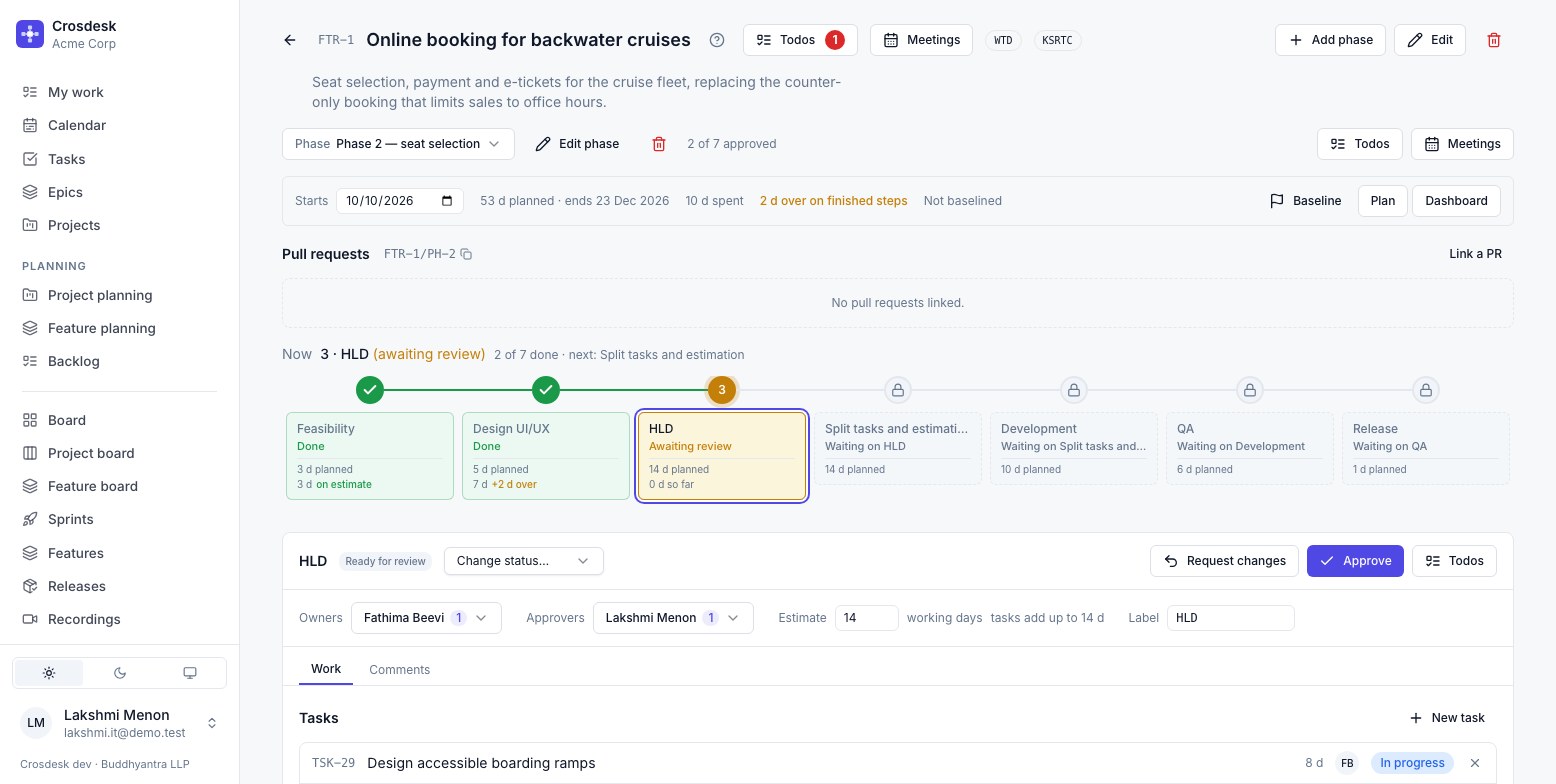Click the Edit phase button
Image resolution: width=1556 pixels, height=784 pixels.
click(x=577, y=144)
